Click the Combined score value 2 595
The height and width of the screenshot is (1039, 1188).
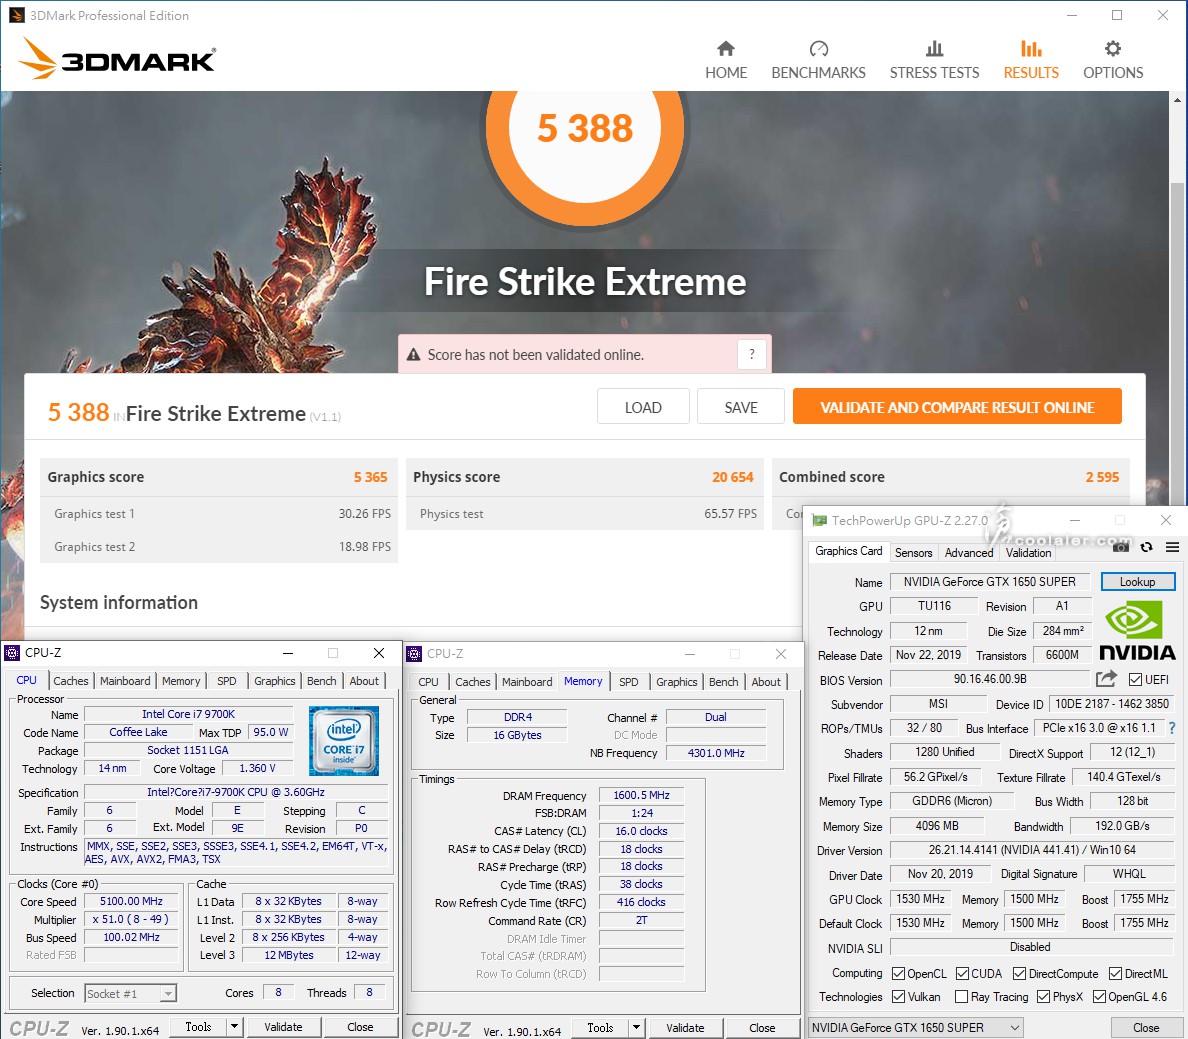[x=1102, y=477]
